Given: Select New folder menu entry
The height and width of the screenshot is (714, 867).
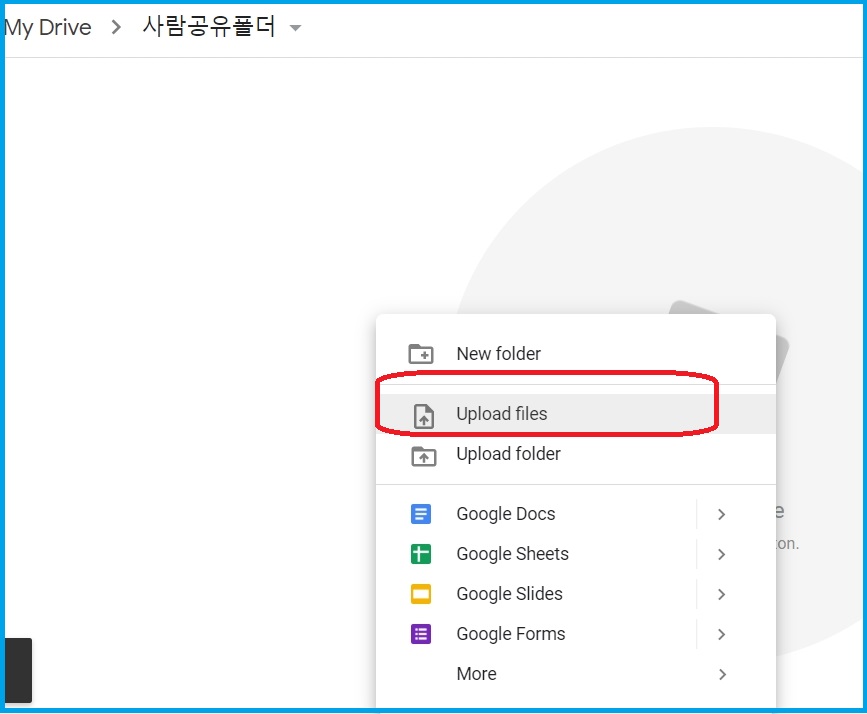Looking at the screenshot, I should point(576,353).
